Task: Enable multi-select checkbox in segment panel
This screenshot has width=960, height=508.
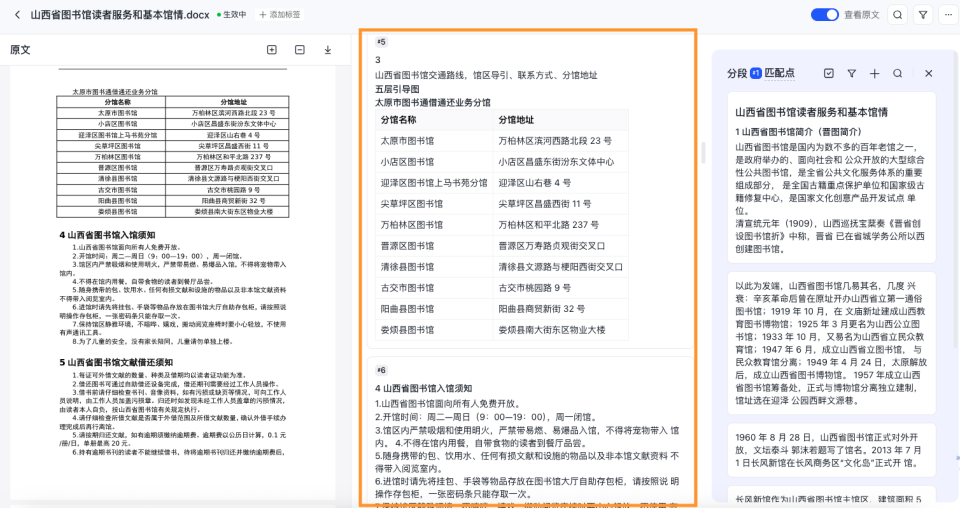Action: 828,74
